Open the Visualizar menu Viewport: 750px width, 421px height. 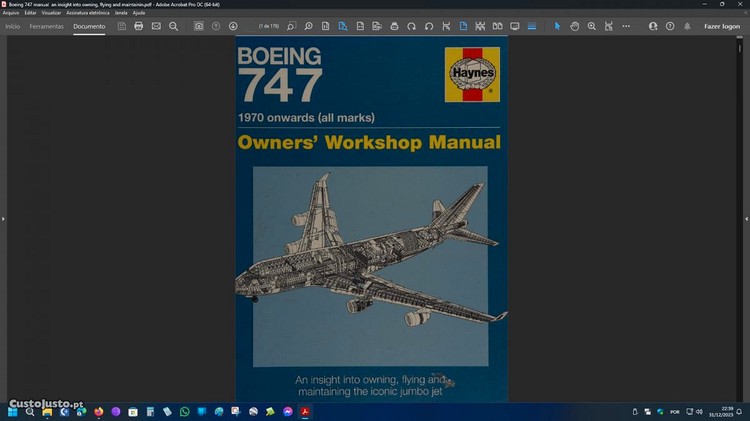pyautogui.click(x=51, y=12)
